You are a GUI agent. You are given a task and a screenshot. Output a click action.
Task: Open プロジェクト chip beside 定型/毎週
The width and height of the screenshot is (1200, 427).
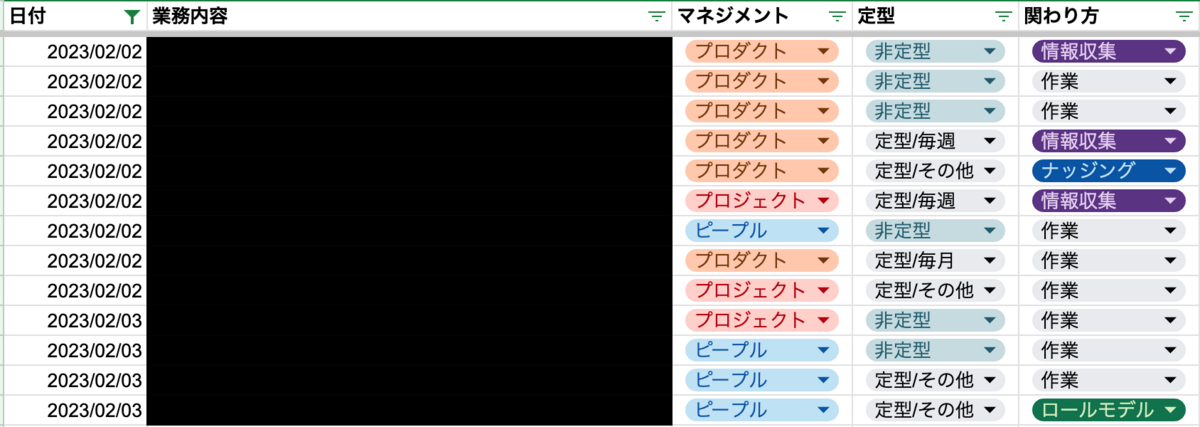pos(762,201)
